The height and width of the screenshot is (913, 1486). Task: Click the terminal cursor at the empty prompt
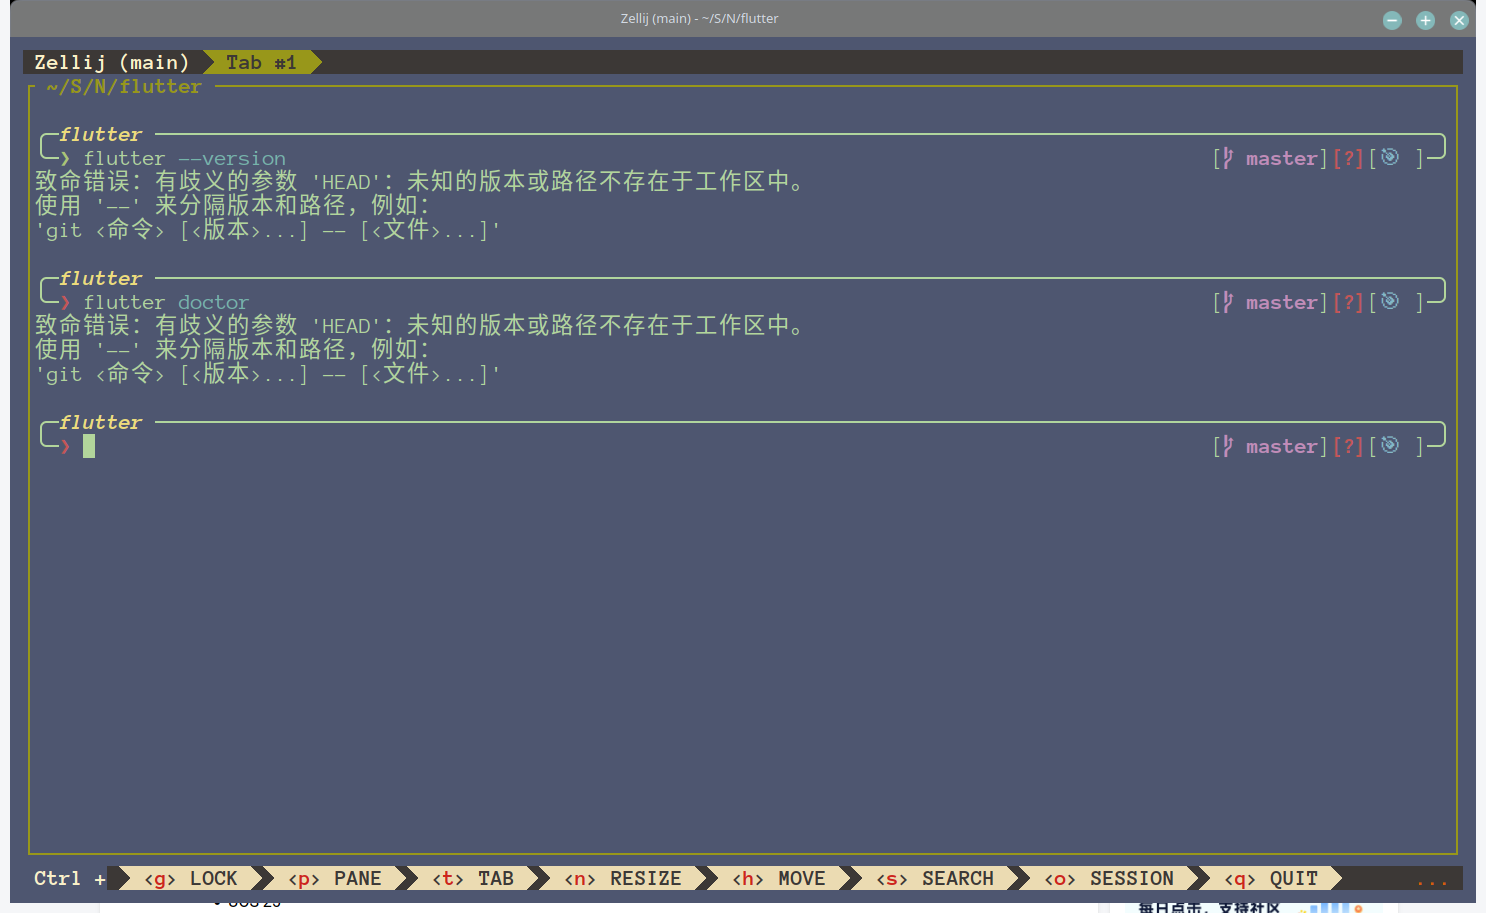click(x=89, y=446)
